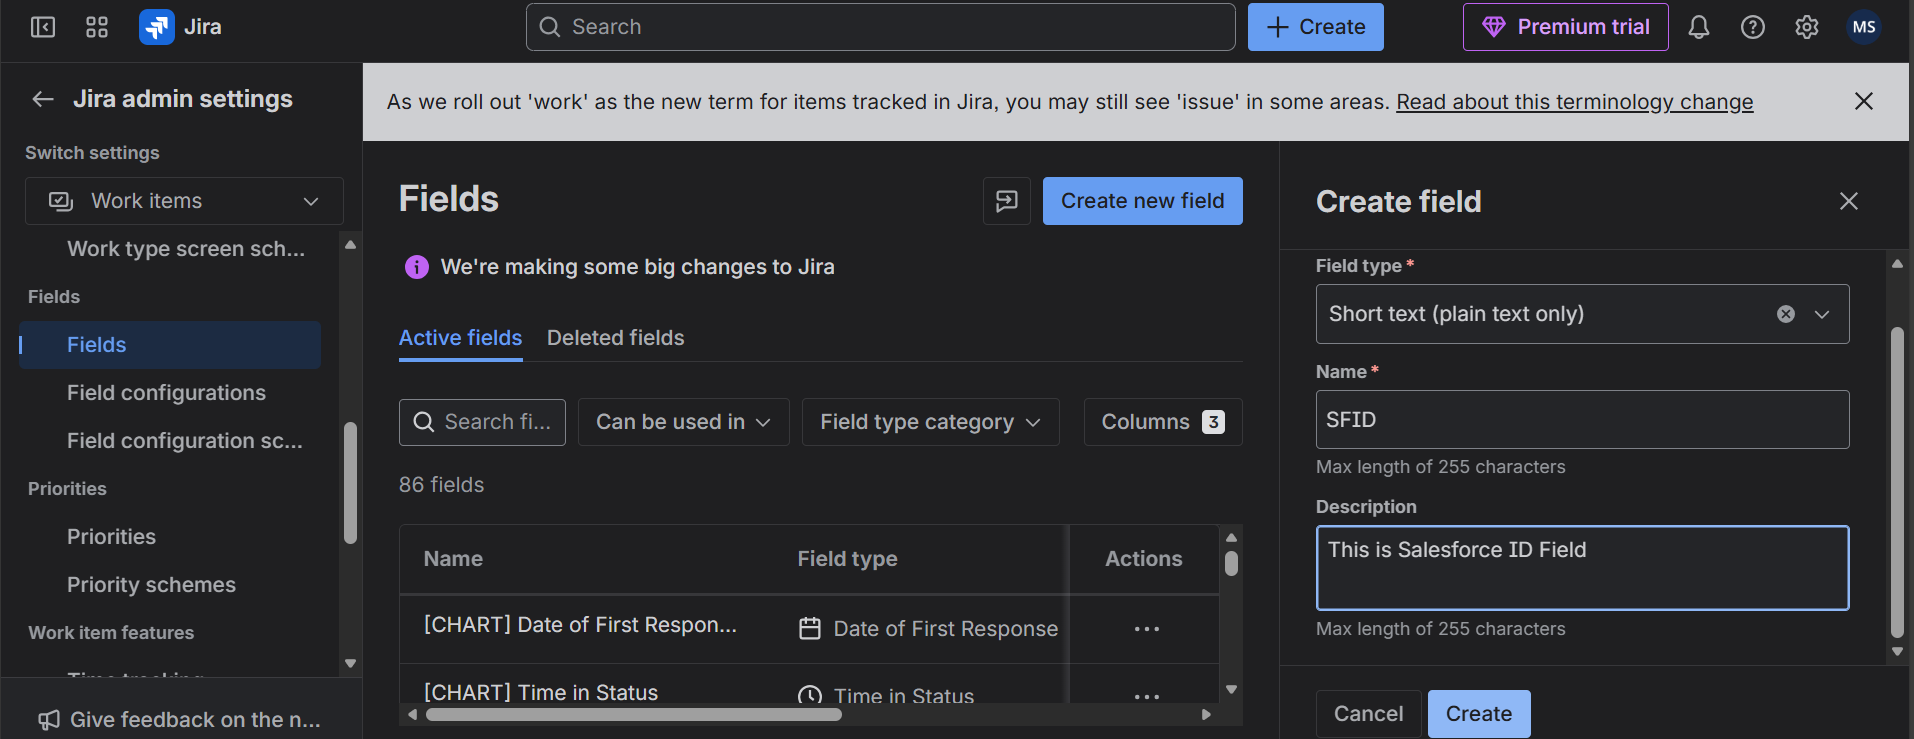The image size is (1914, 739).
Task: Switch to the Deleted fields tab
Action: click(x=616, y=338)
